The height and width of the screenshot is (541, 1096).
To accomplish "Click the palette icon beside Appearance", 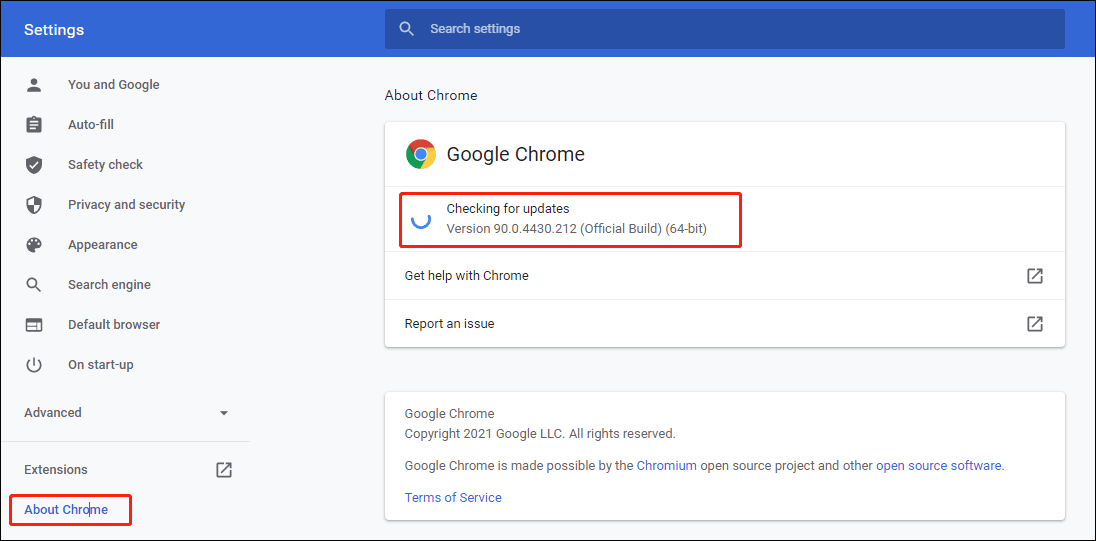I will (34, 245).
